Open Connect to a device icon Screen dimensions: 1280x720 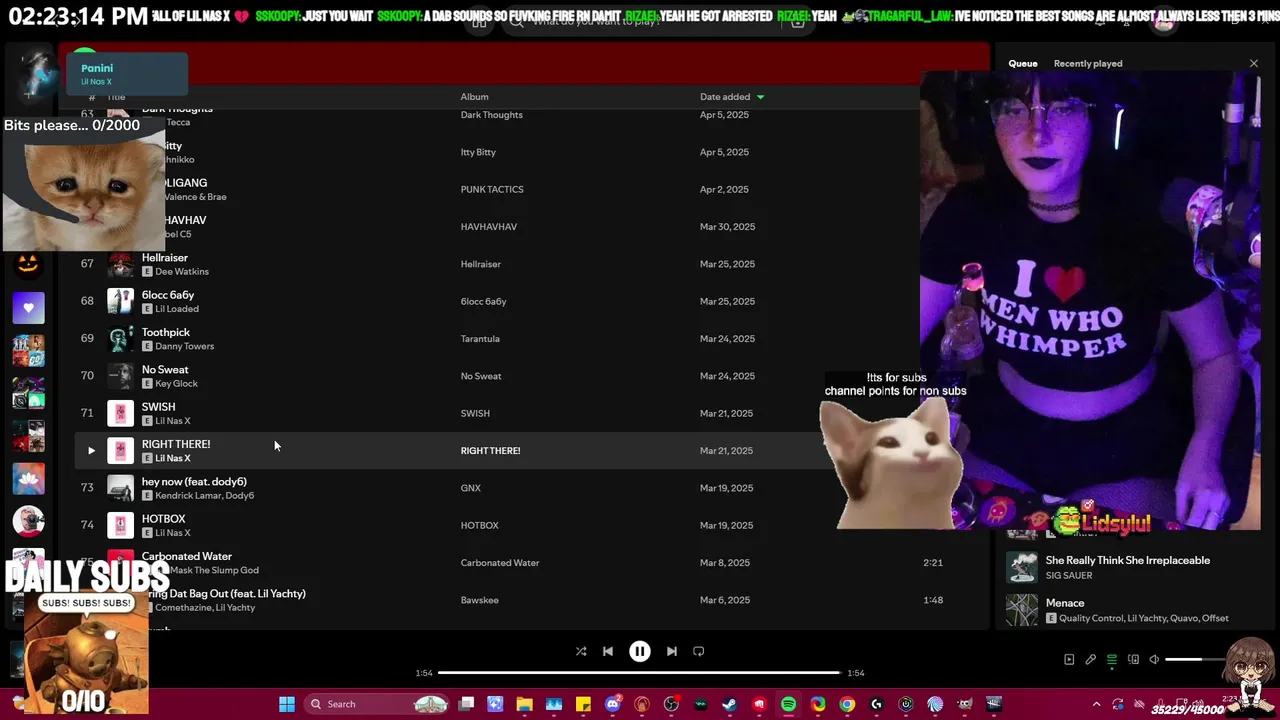(x=1133, y=660)
